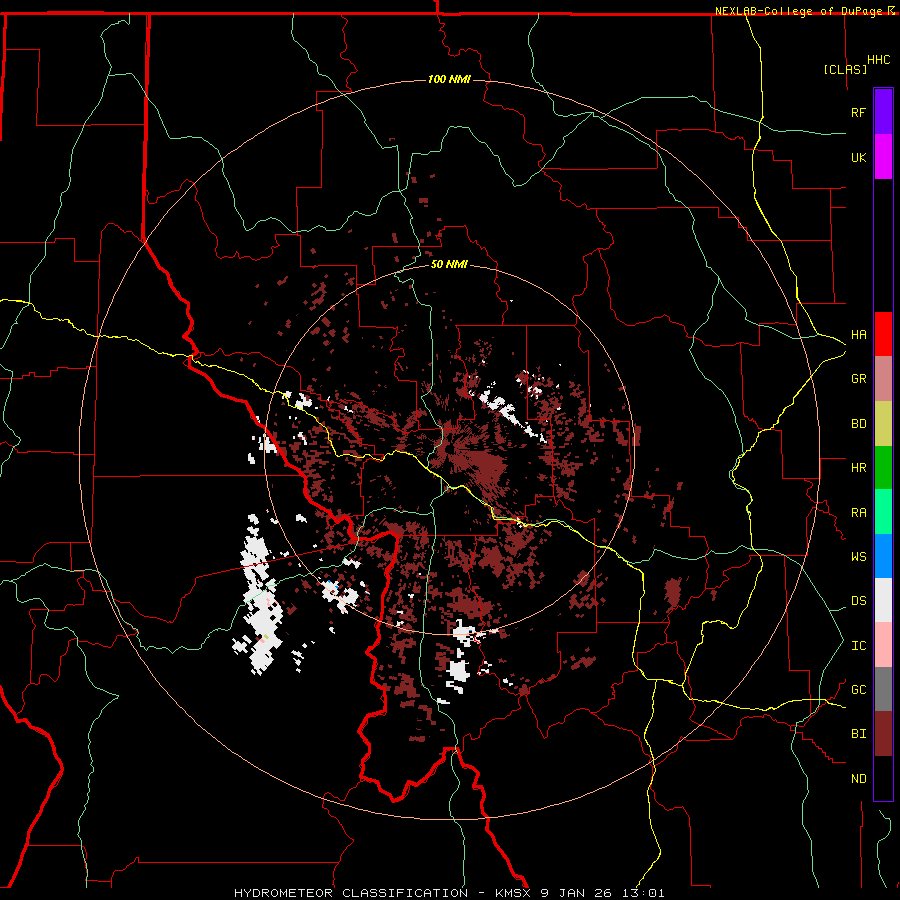Click the UK legend label
This screenshot has width=900, height=900.
coord(858,157)
